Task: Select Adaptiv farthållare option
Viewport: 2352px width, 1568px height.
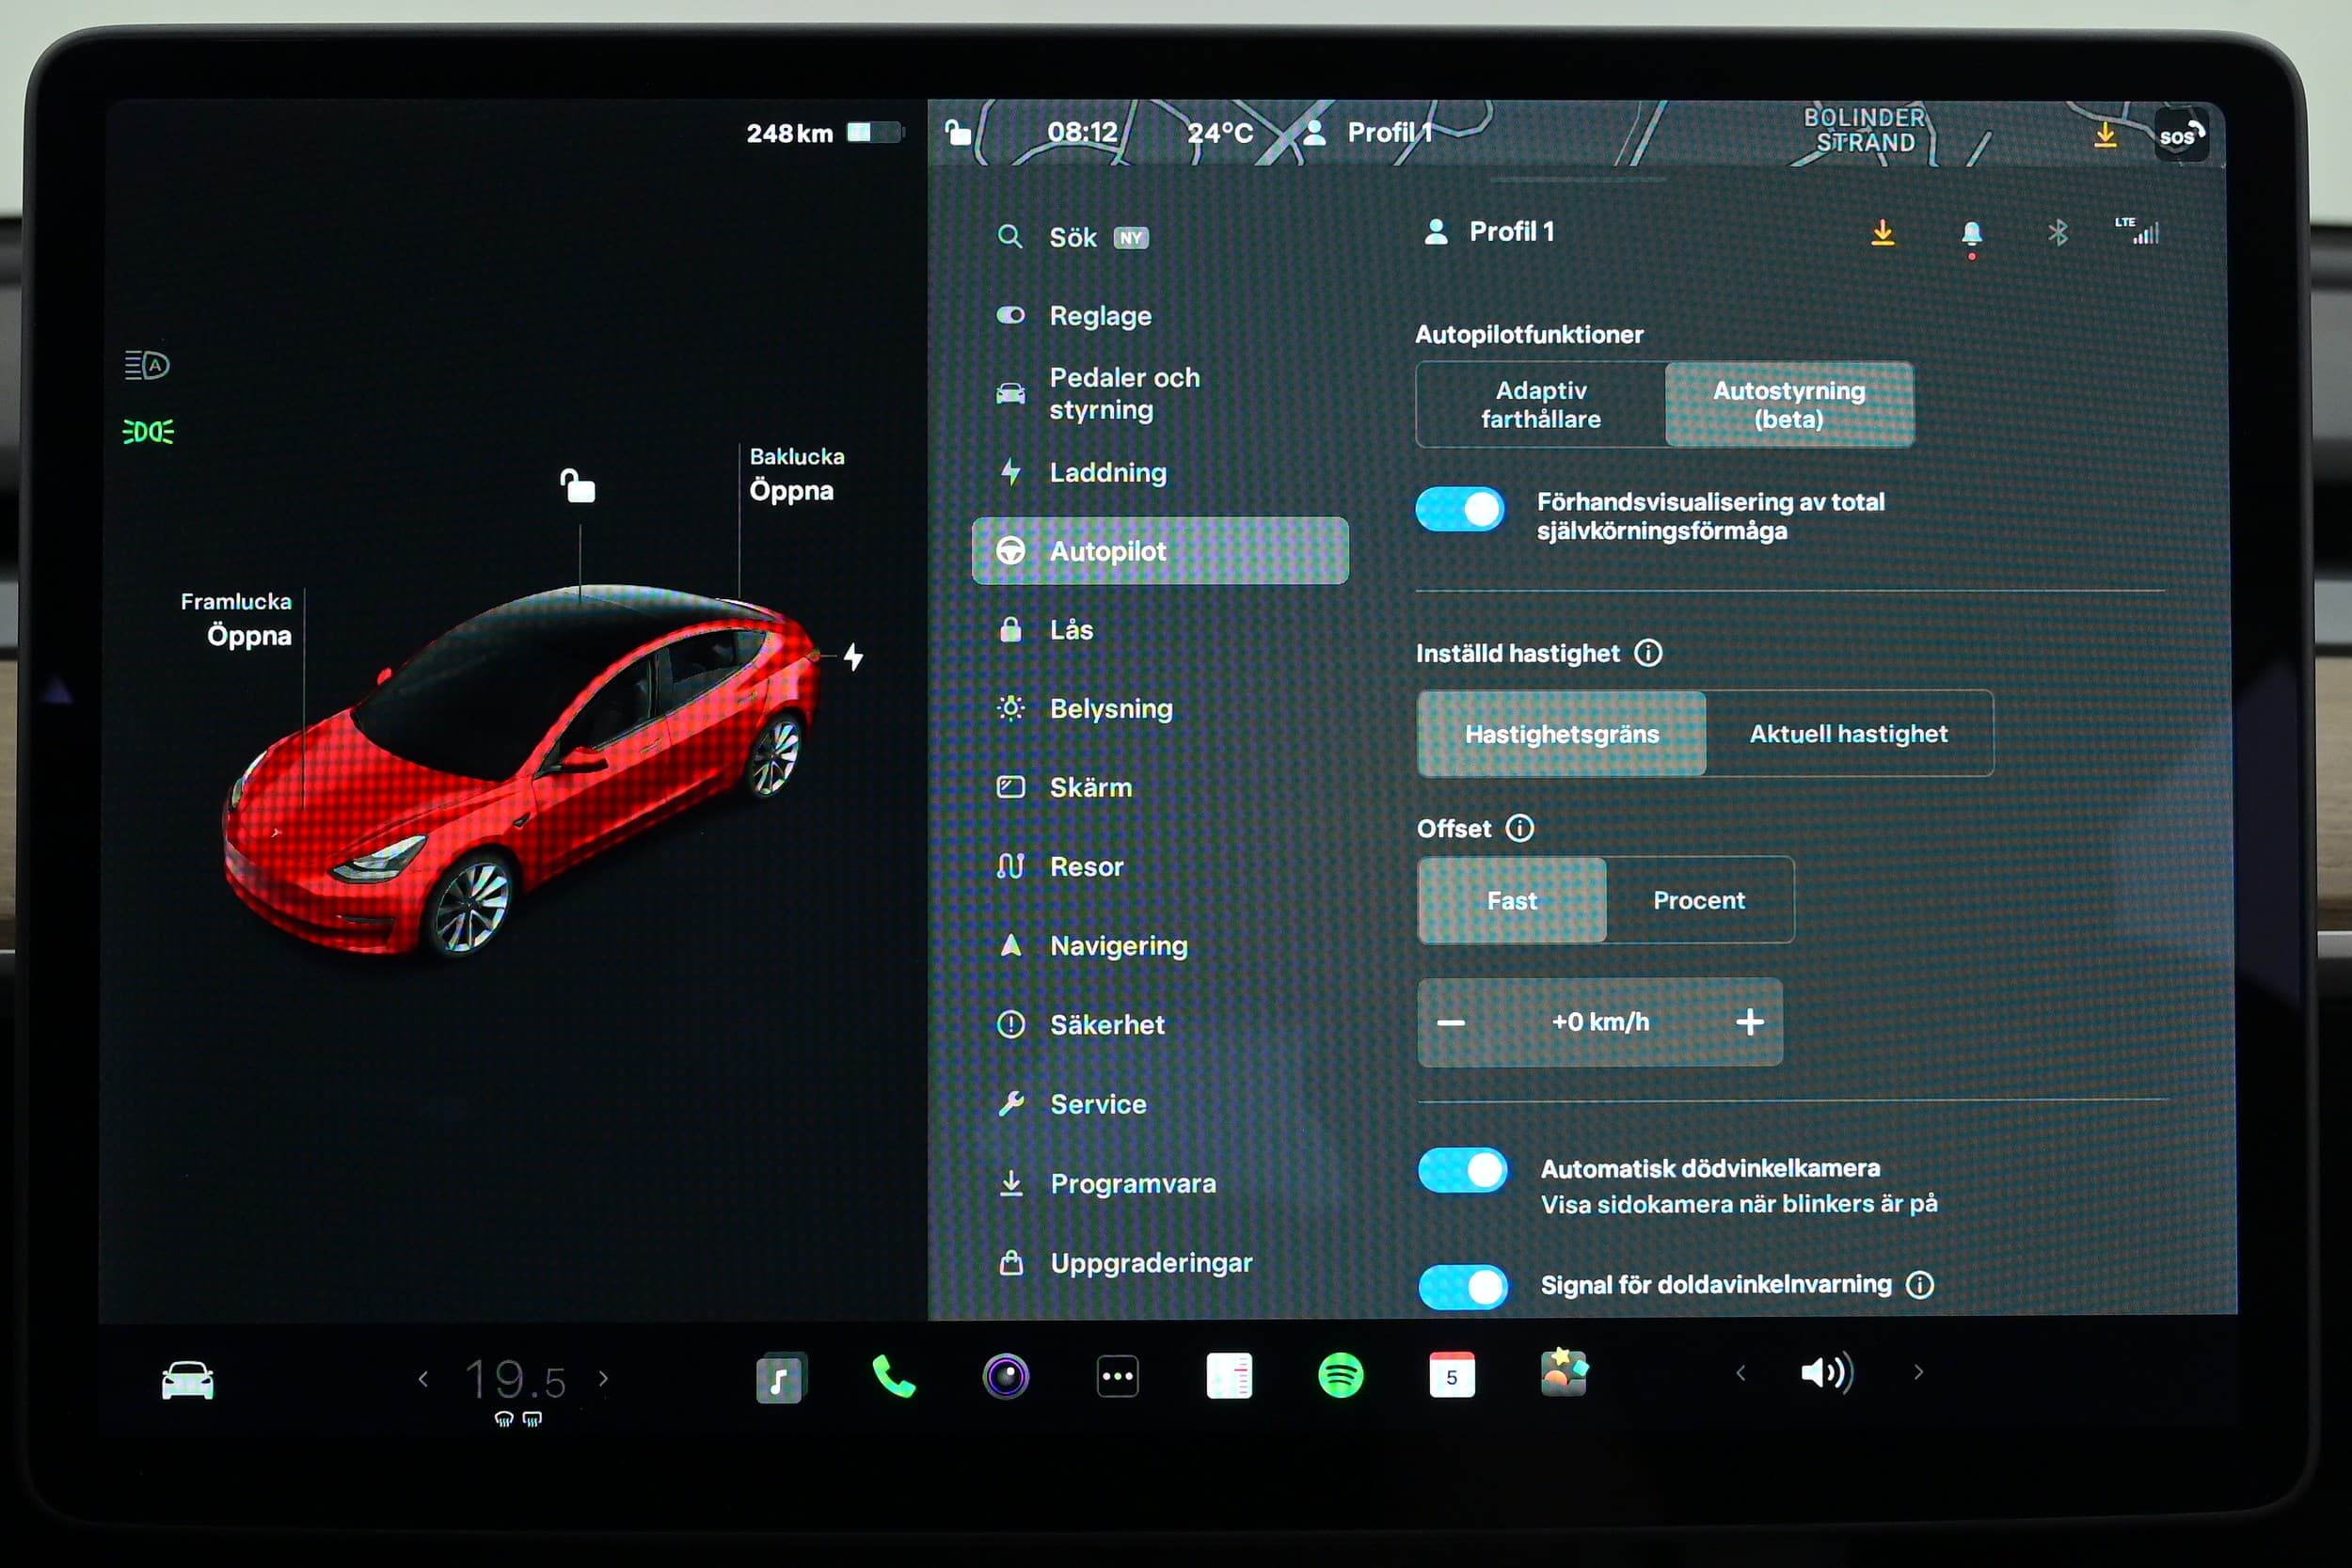Action: pyautogui.click(x=1540, y=404)
